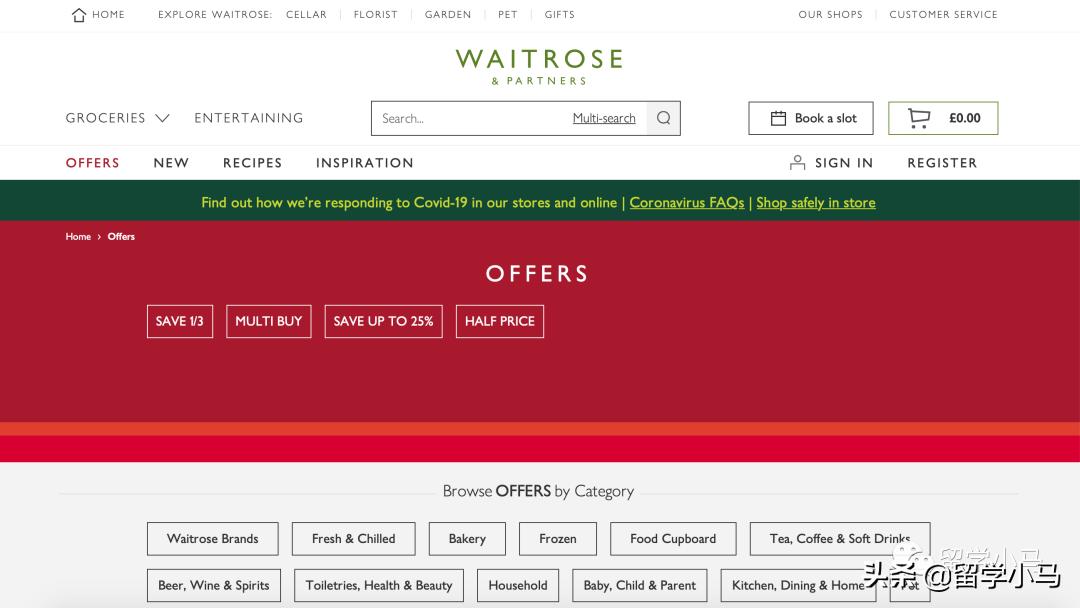Click the Search input field
The height and width of the screenshot is (608, 1080).
tap(472, 118)
